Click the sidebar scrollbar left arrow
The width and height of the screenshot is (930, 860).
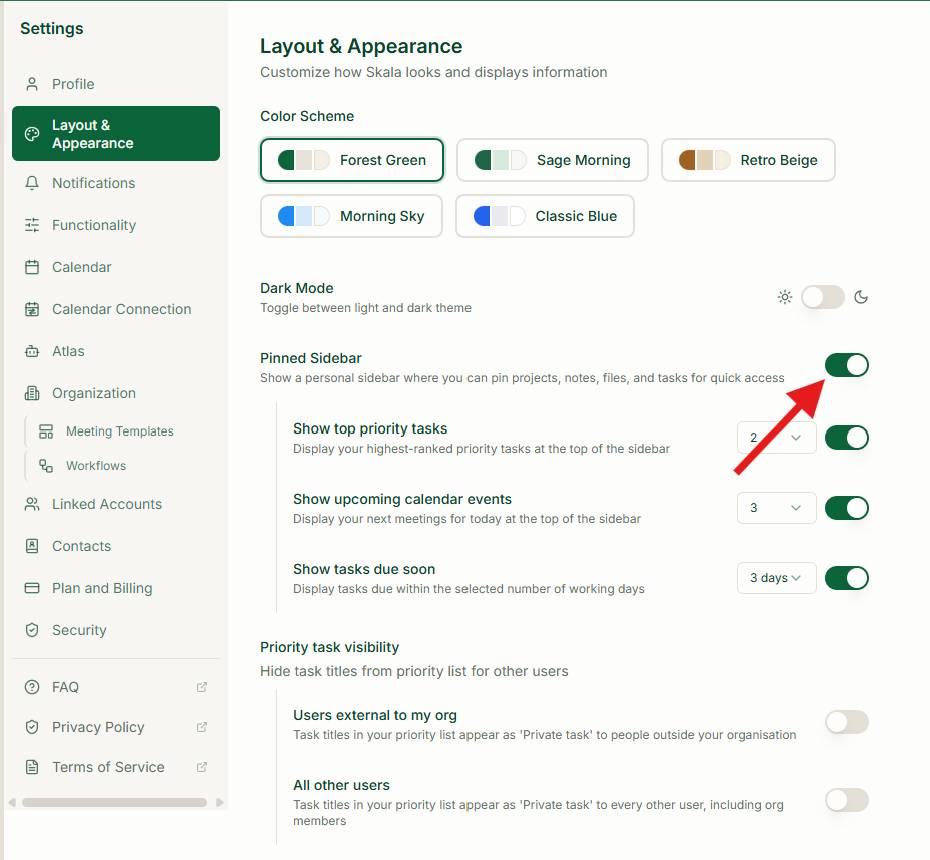tap(12, 802)
